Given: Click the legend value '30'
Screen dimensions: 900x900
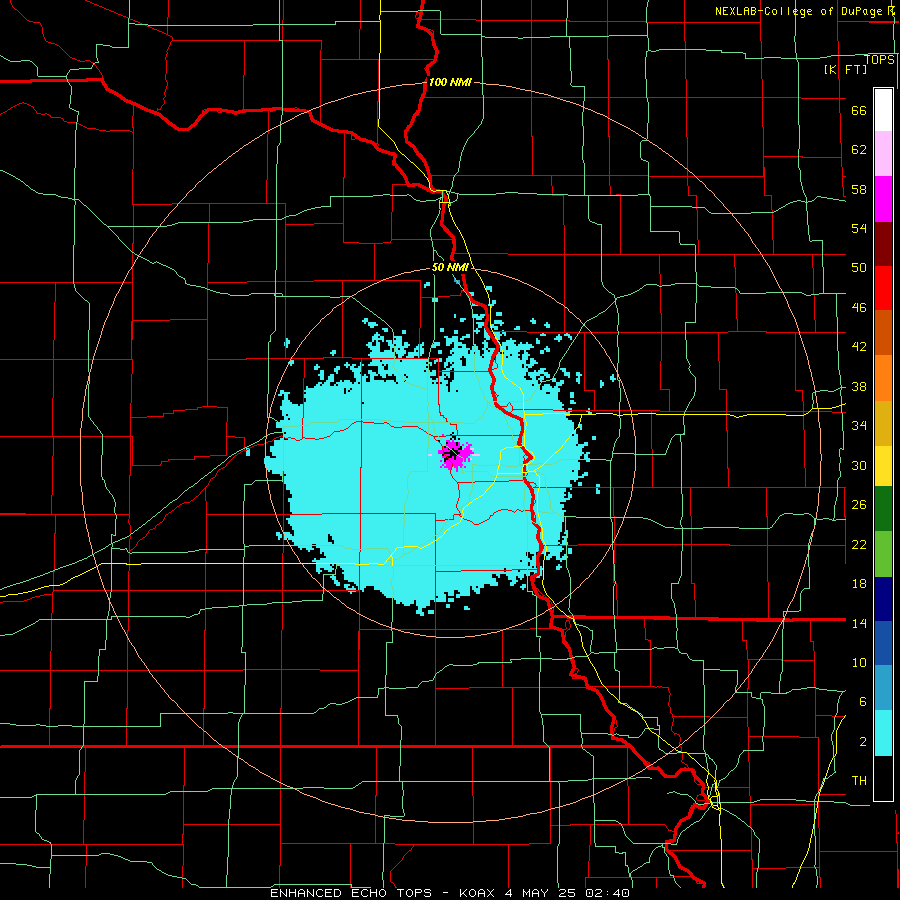Looking at the screenshot, I should tap(859, 465).
